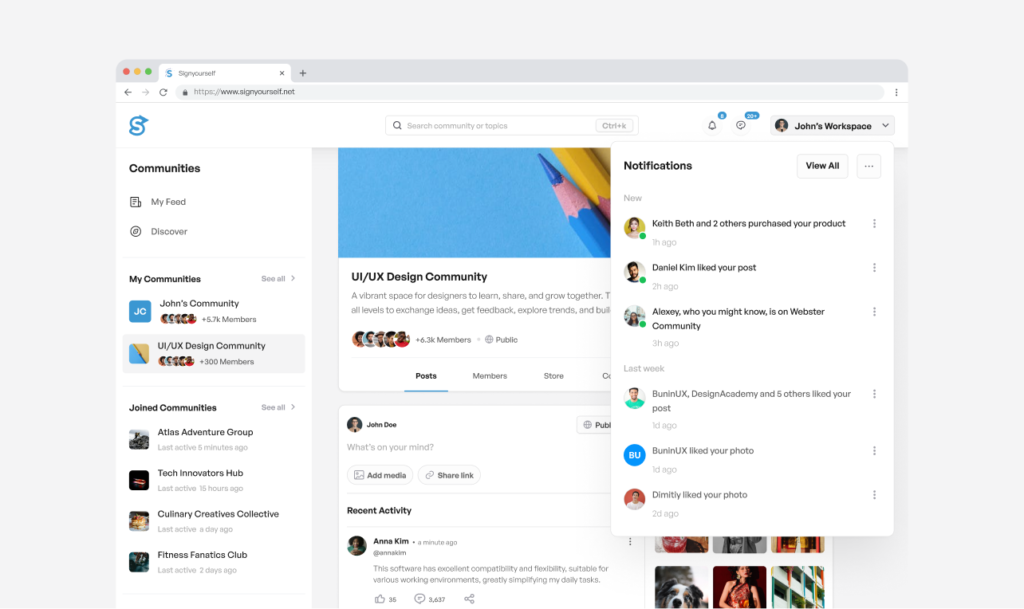Click the search community or topics field
This screenshot has height=609, width=1024.
[500, 126]
